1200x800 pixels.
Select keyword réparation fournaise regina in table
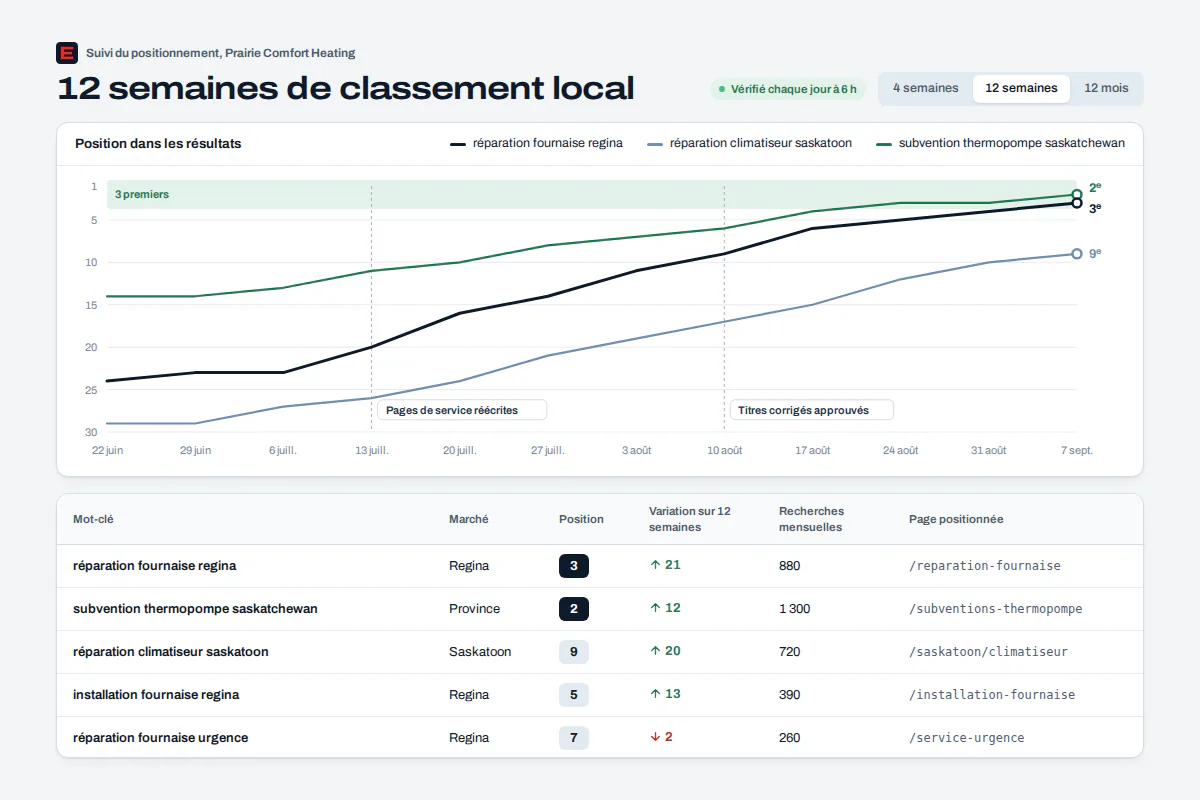(x=155, y=566)
